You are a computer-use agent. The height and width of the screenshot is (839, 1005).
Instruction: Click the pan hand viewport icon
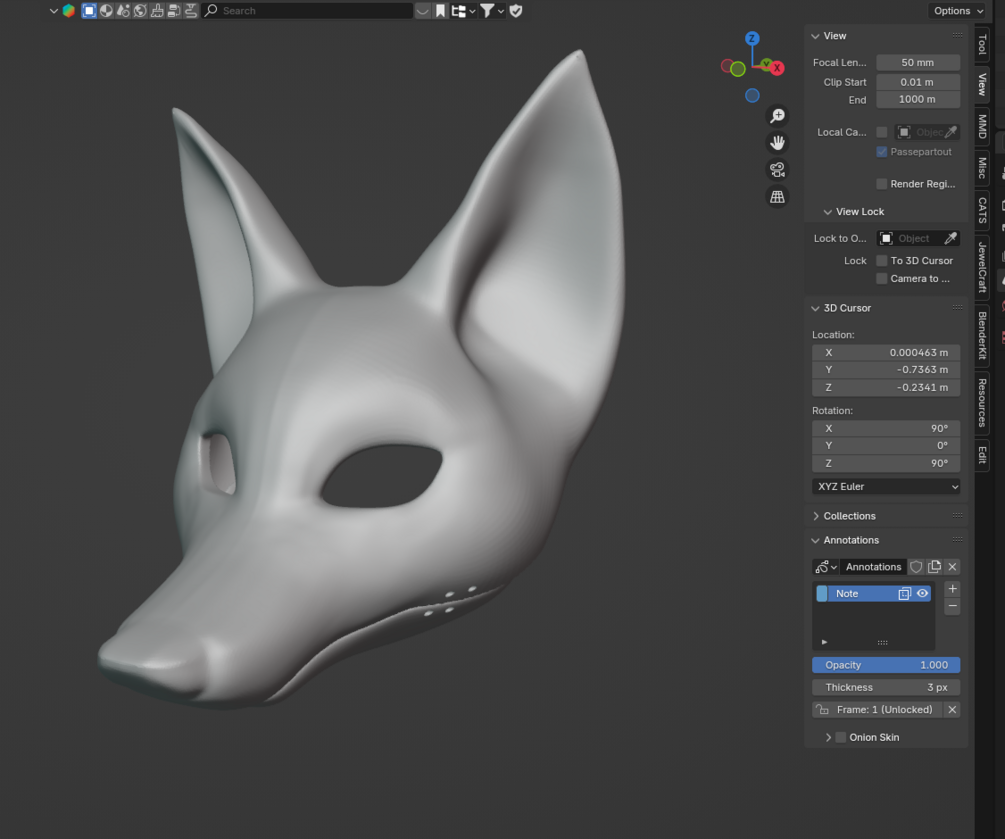(777, 143)
